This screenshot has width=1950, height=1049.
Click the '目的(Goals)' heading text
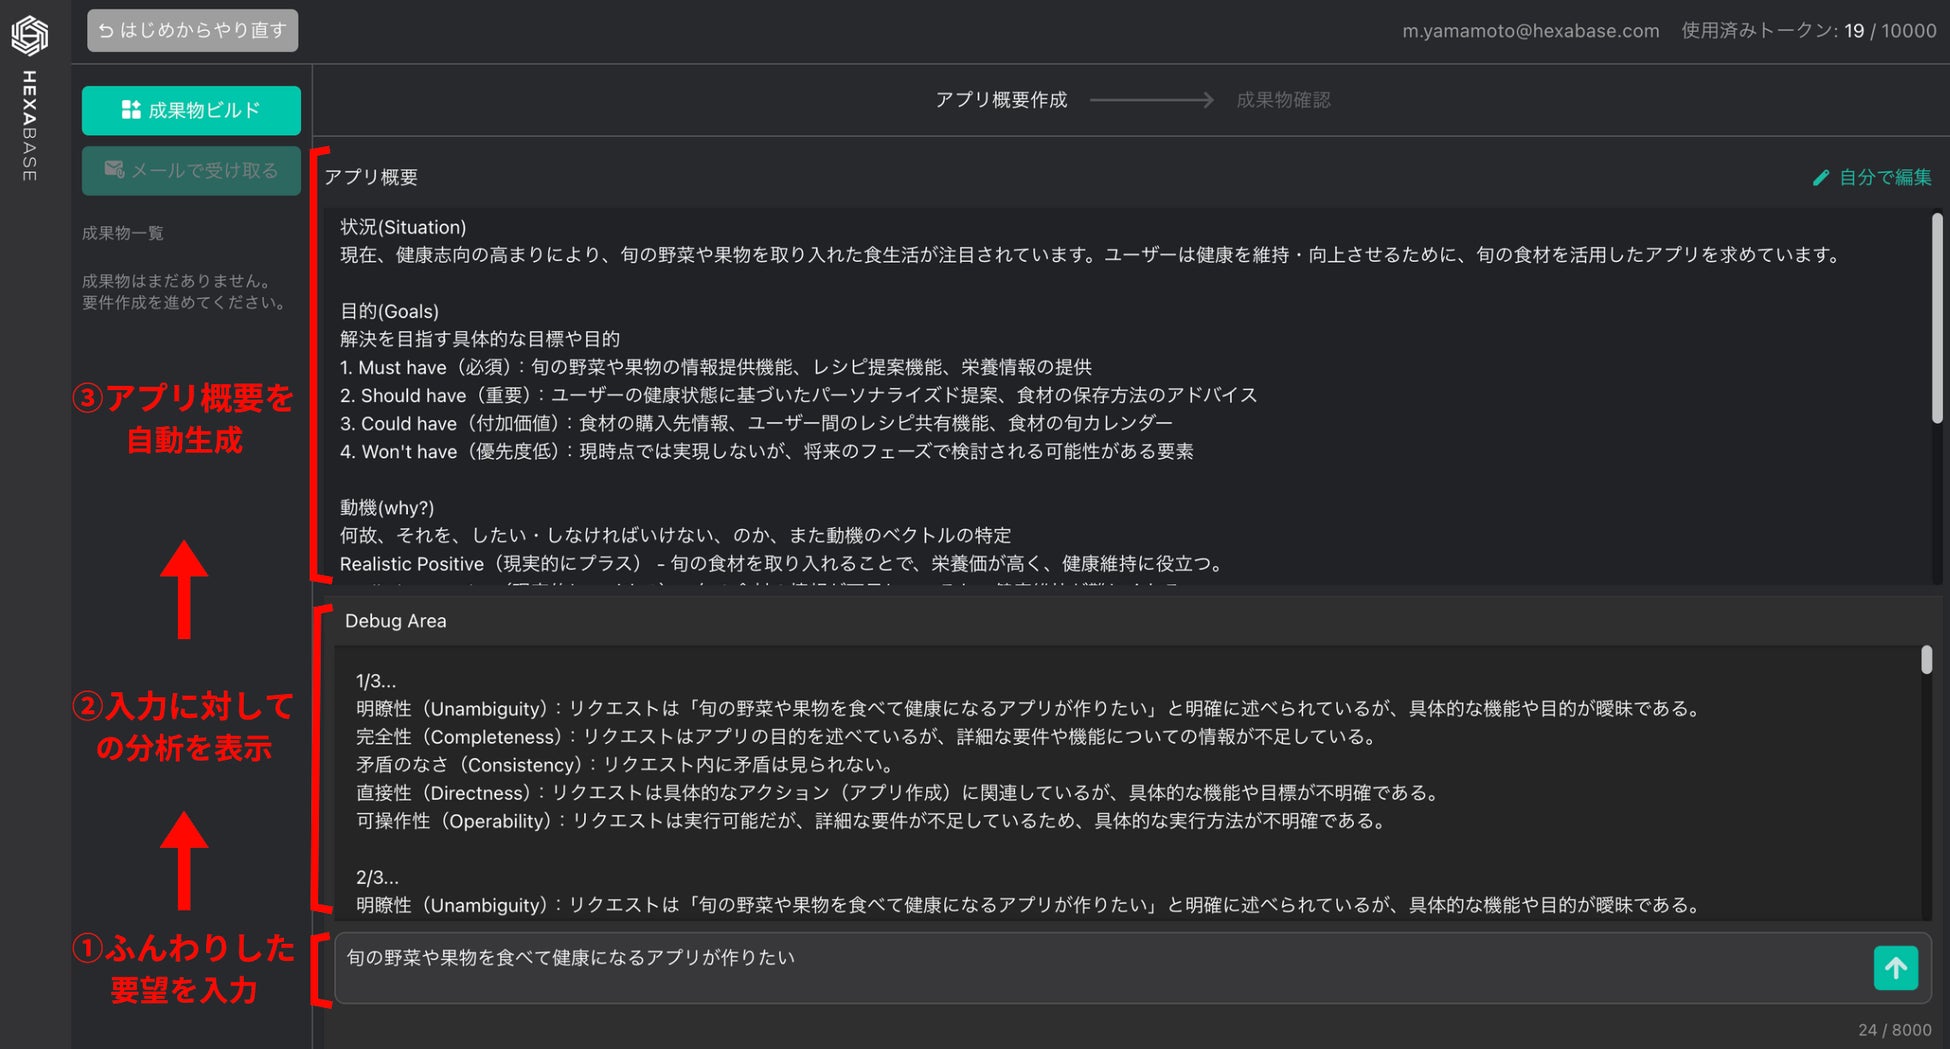point(389,311)
